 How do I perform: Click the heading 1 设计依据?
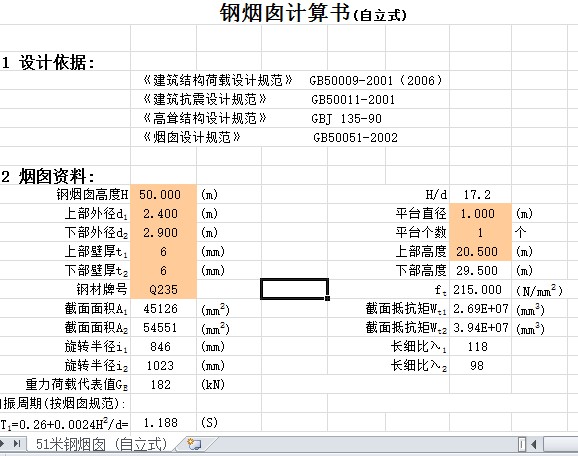click(48, 62)
